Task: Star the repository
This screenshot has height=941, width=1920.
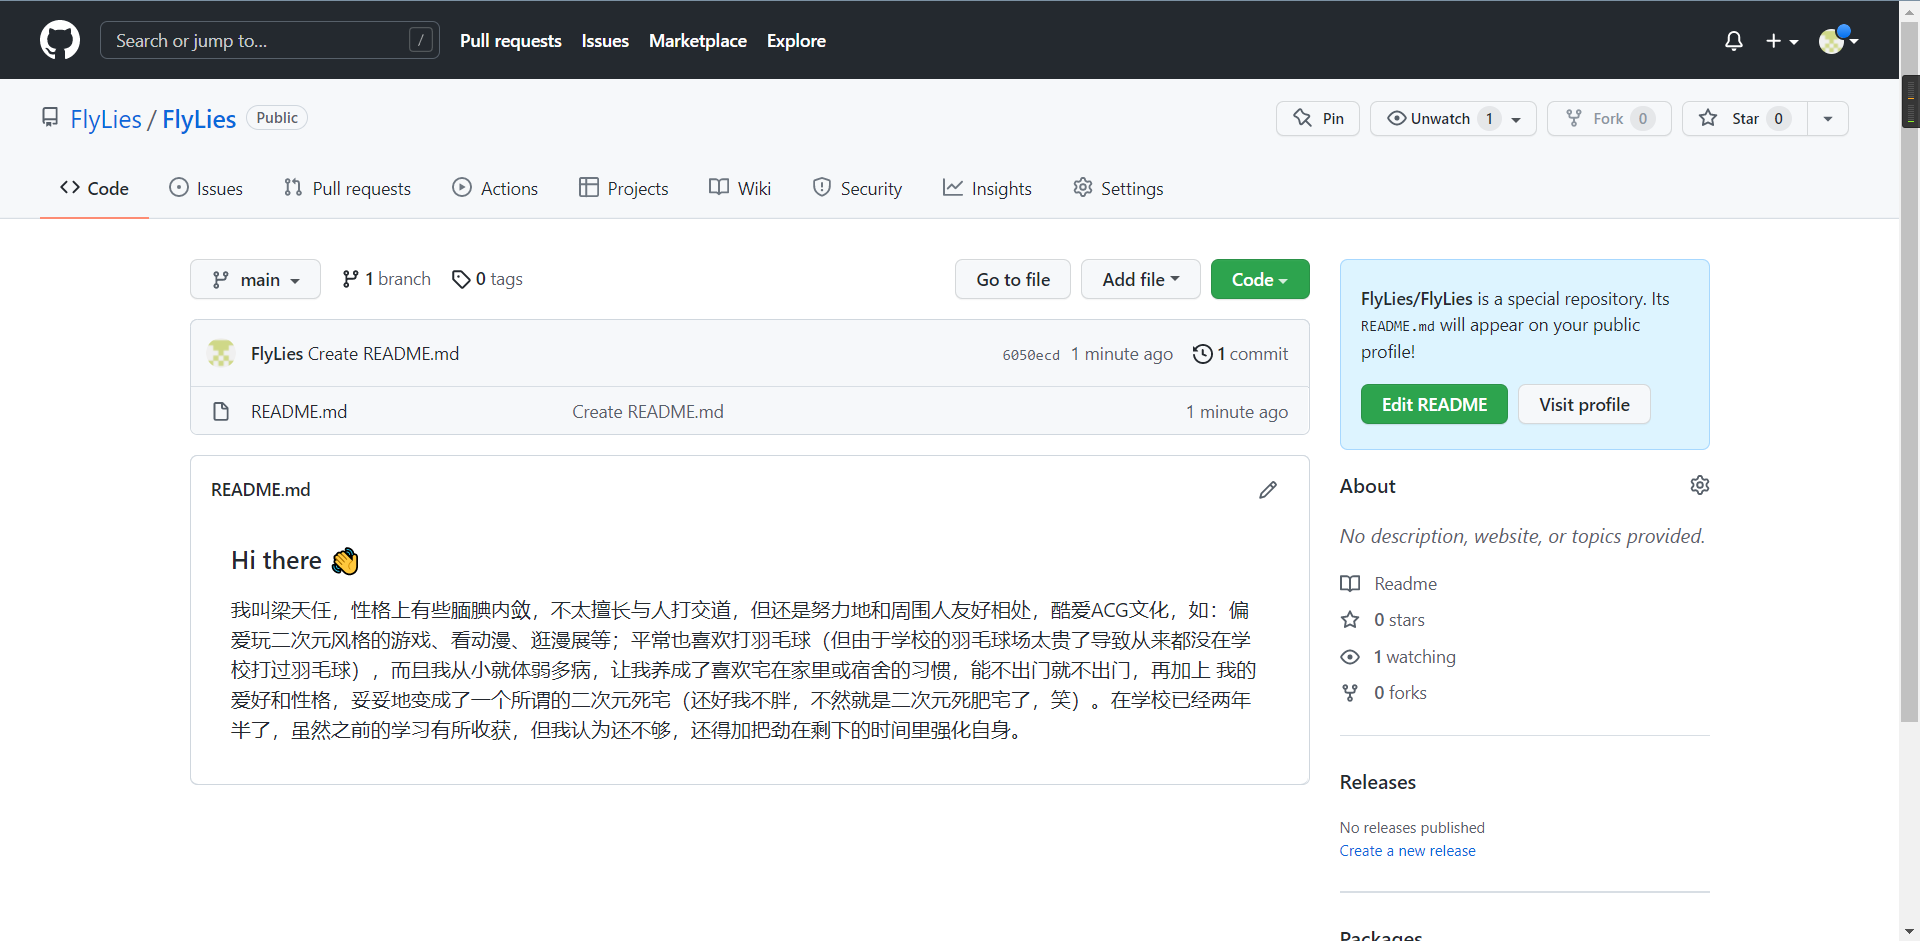Action: (x=1745, y=118)
